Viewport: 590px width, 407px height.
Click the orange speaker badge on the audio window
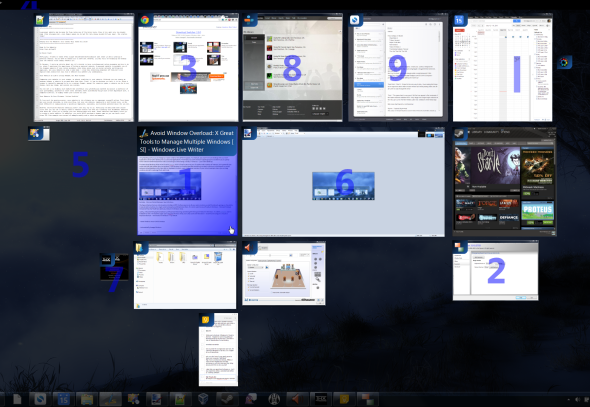tap(248, 248)
